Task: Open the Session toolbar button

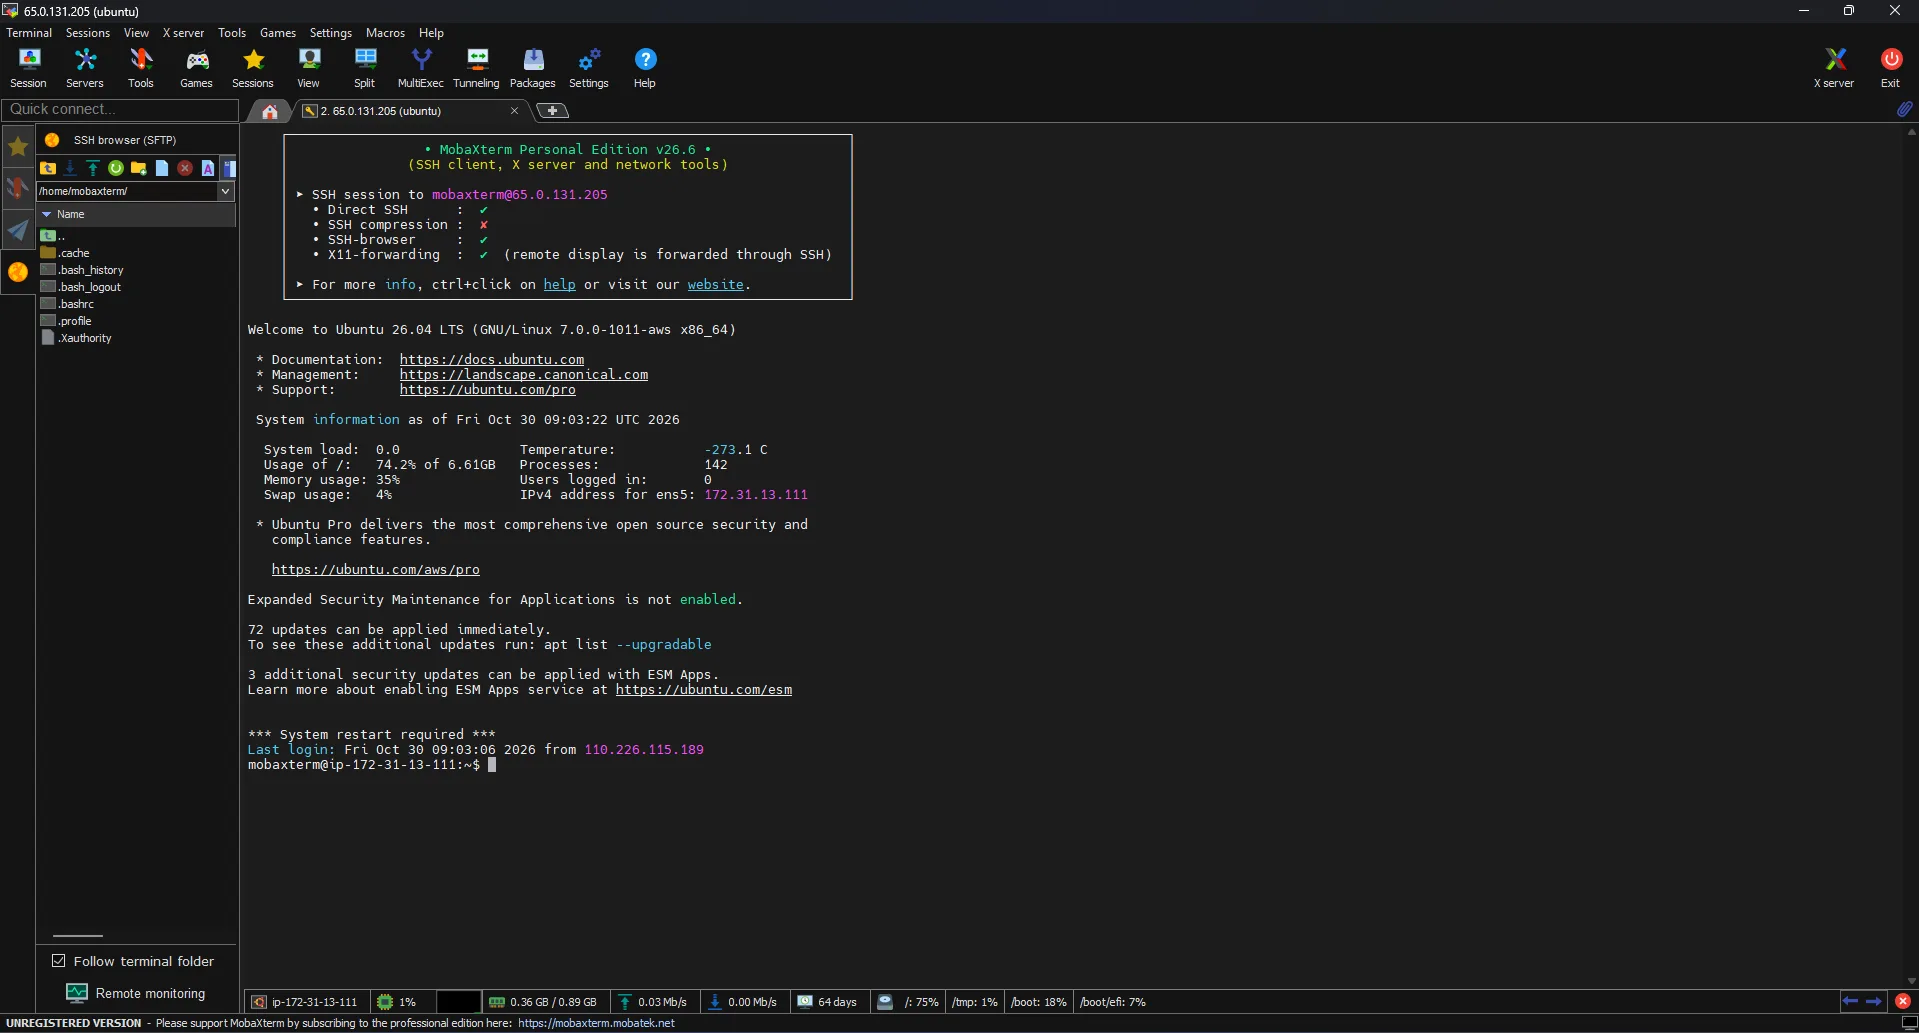Action: 29,68
